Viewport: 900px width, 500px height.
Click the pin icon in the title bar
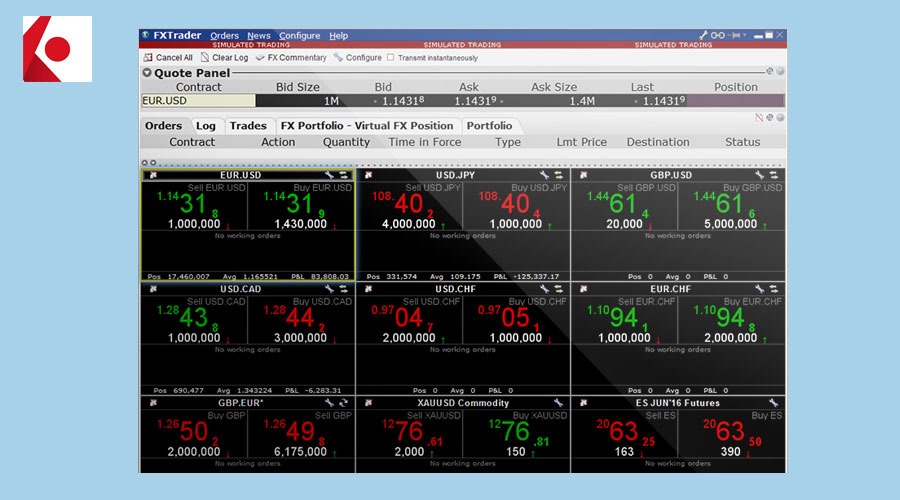[x=736, y=35]
